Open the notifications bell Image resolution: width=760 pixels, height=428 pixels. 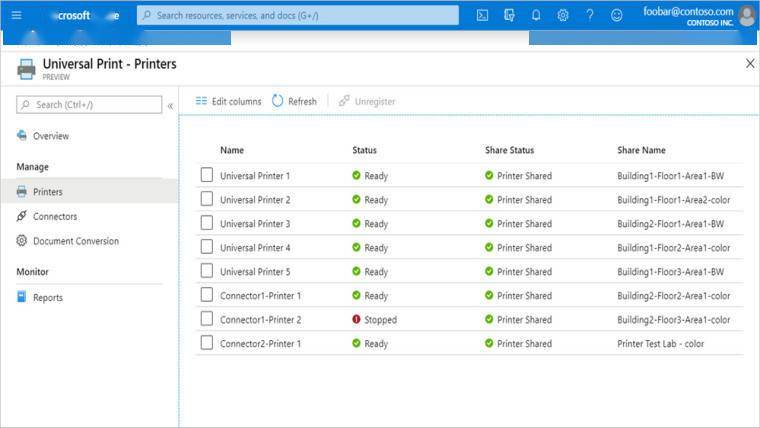pos(536,15)
